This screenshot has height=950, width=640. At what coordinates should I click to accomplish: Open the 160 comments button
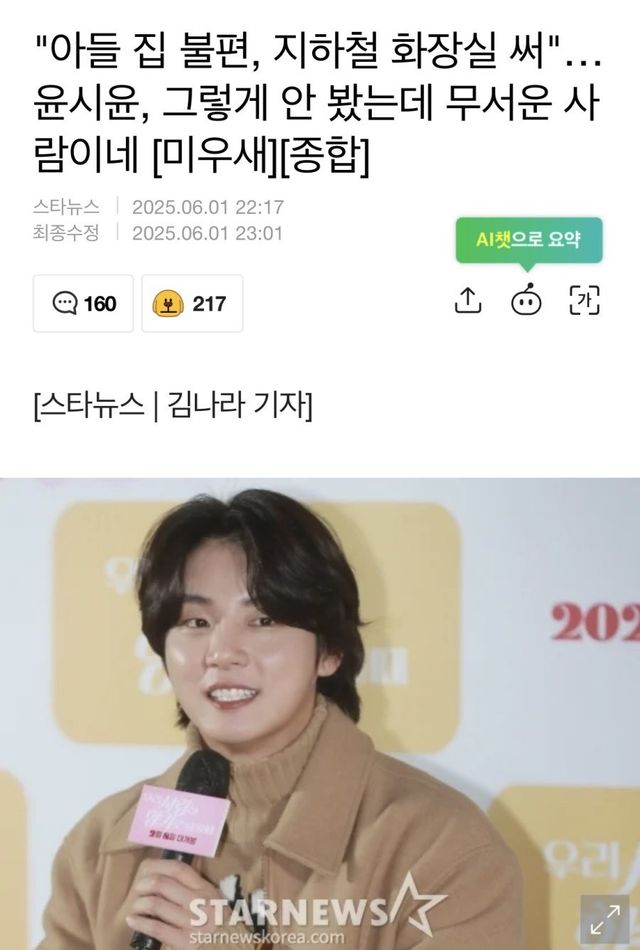click(x=83, y=304)
